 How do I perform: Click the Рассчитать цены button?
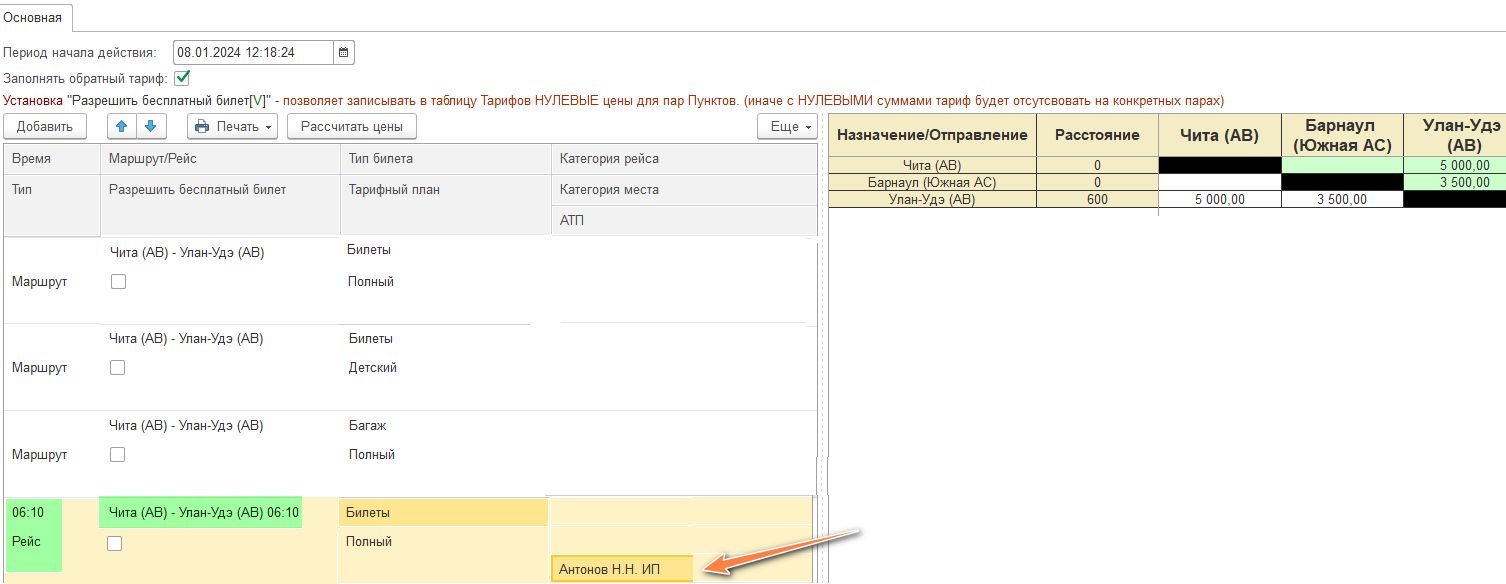(x=351, y=127)
